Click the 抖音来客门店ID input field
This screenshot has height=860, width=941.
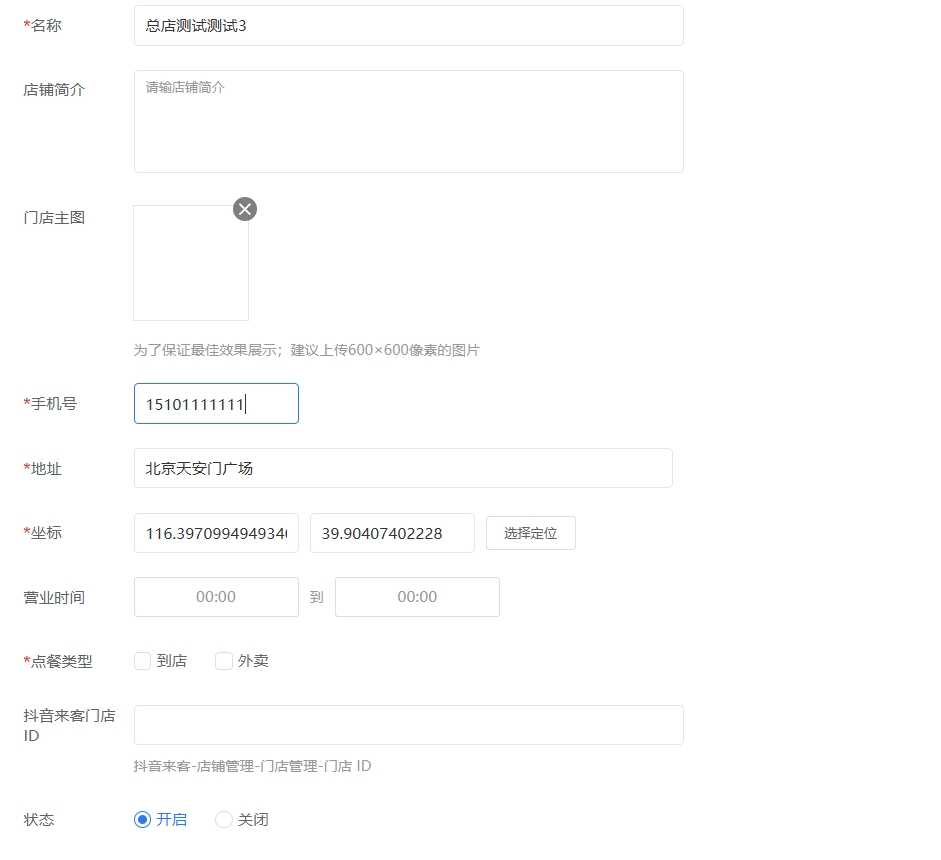tap(408, 724)
